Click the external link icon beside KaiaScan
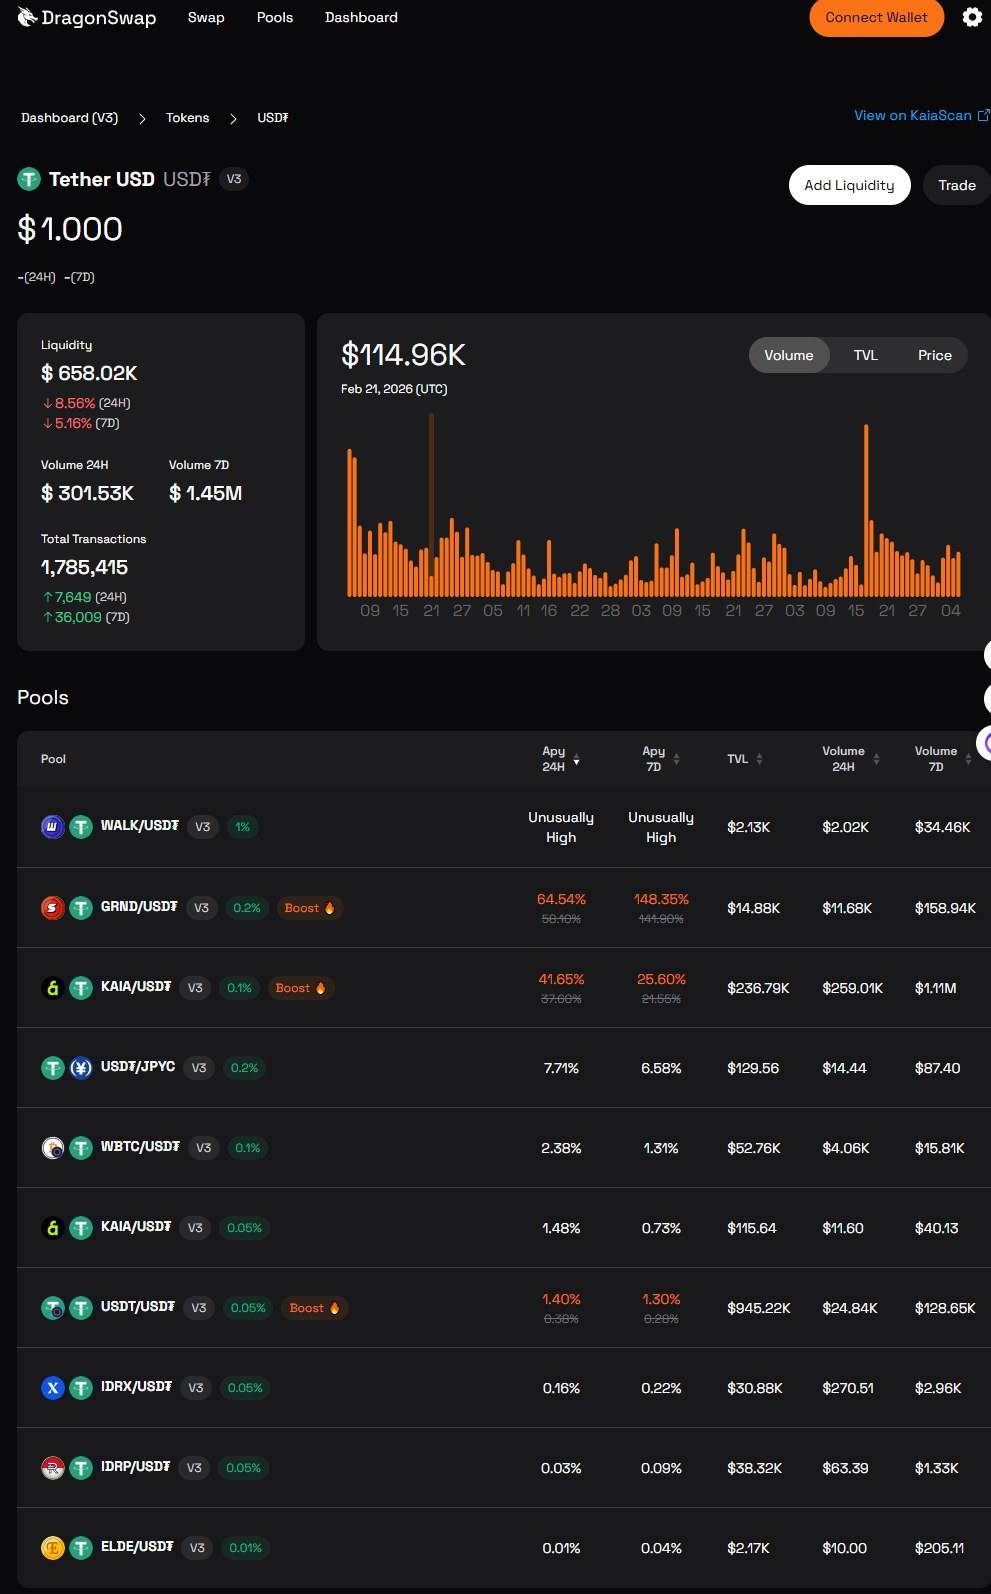This screenshot has width=991, height=1594. (x=983, y=116)
